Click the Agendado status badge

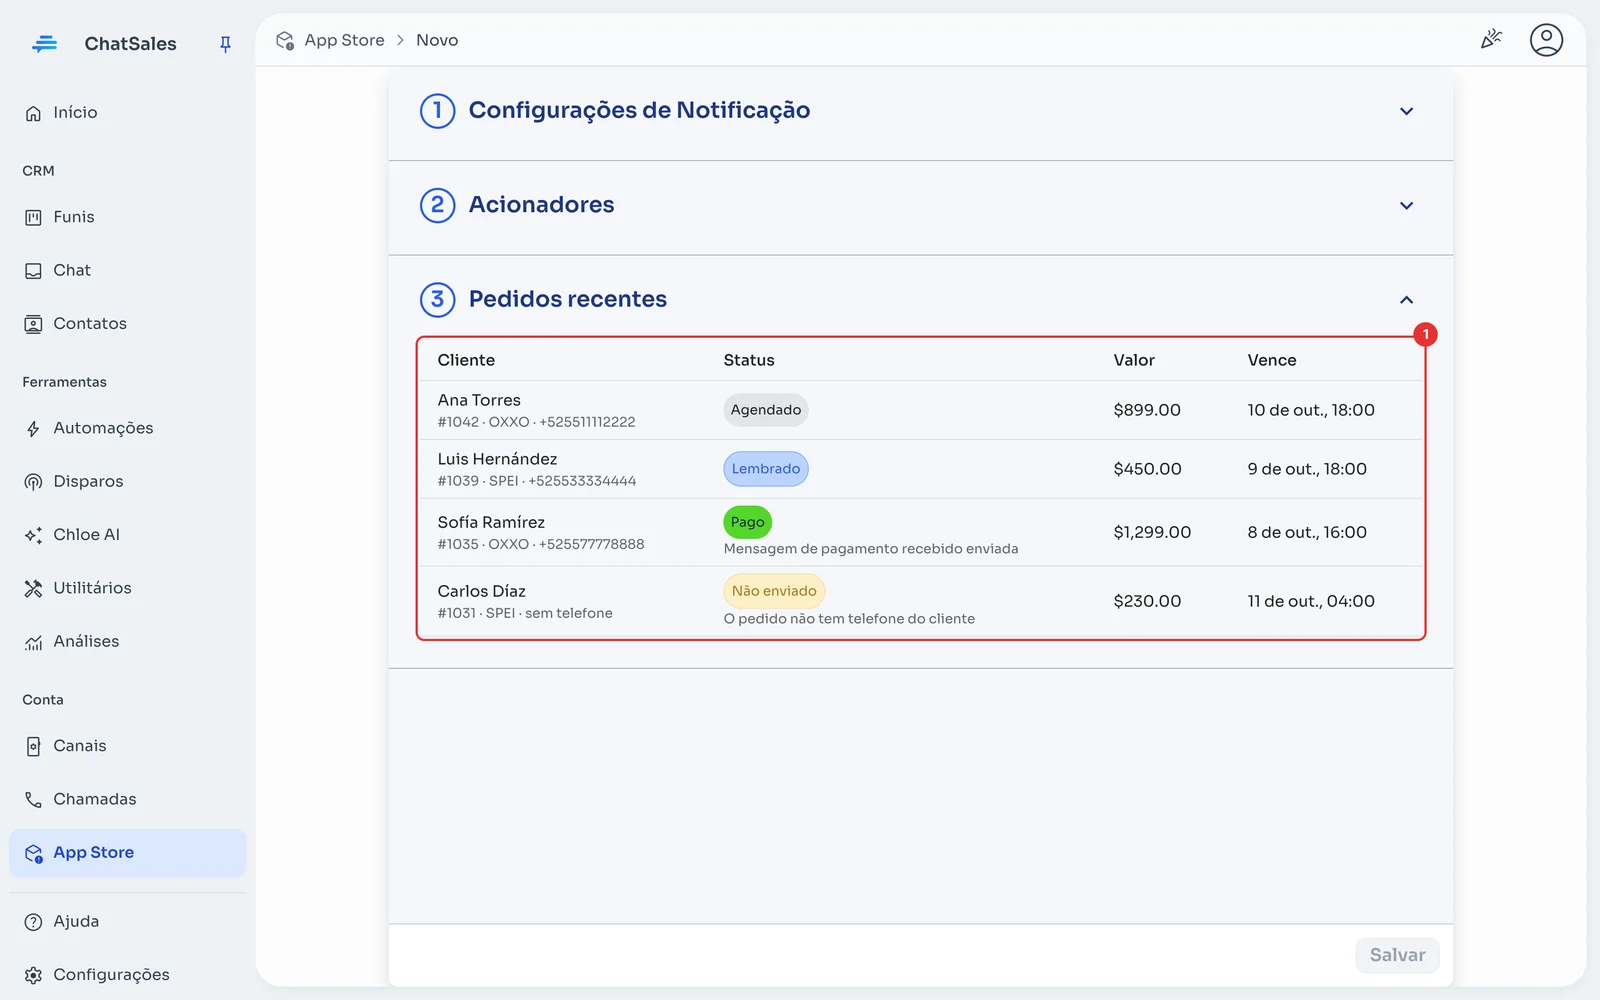coord(765,410)
